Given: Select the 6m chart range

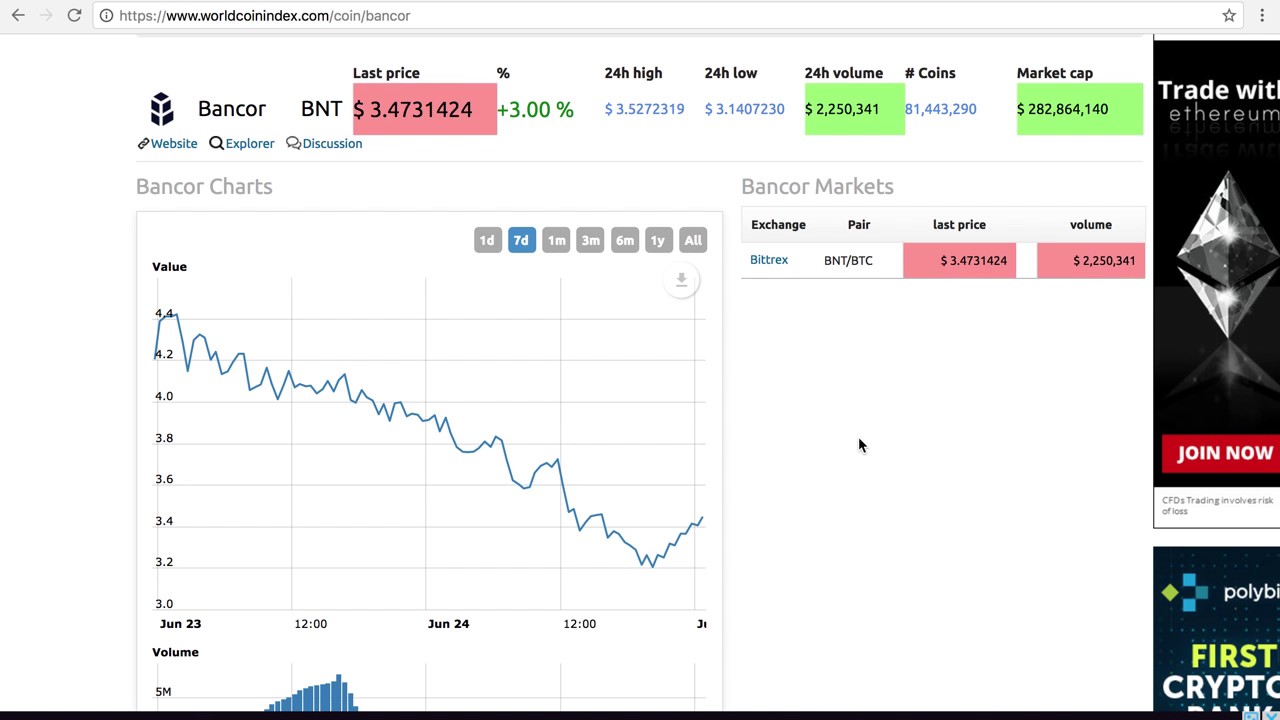Looking at the screenshot, I should point(624,240).
